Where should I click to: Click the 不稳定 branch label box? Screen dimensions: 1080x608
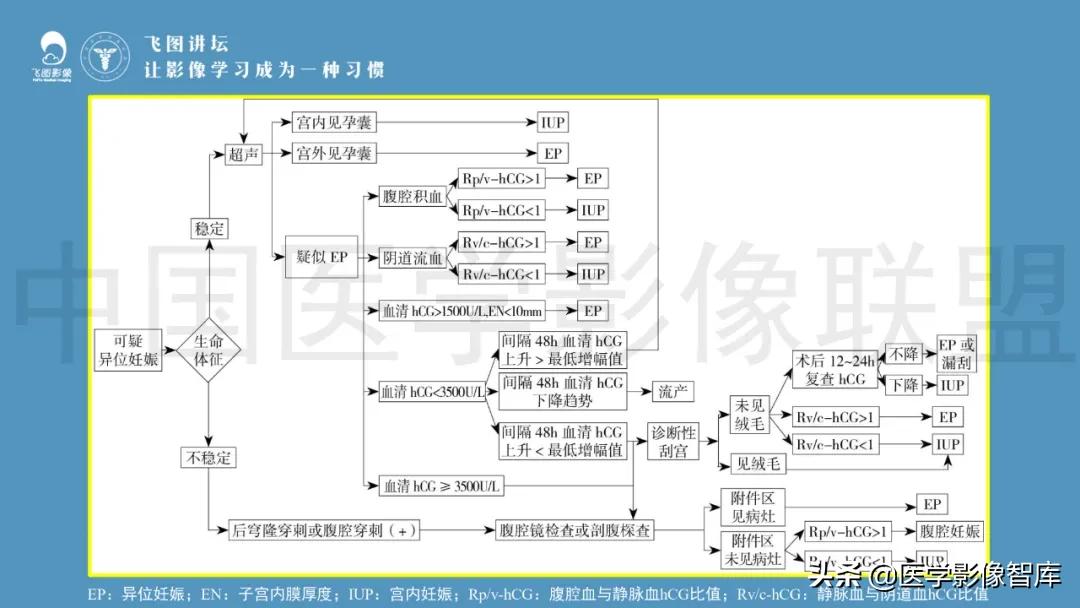(208, 458)
